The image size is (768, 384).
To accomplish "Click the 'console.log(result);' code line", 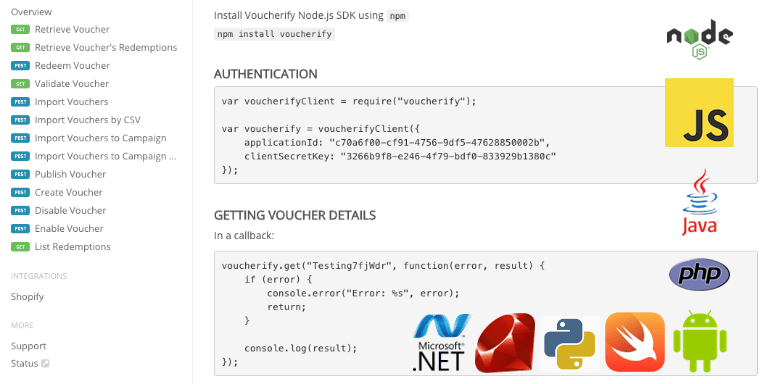I will 301,348.
